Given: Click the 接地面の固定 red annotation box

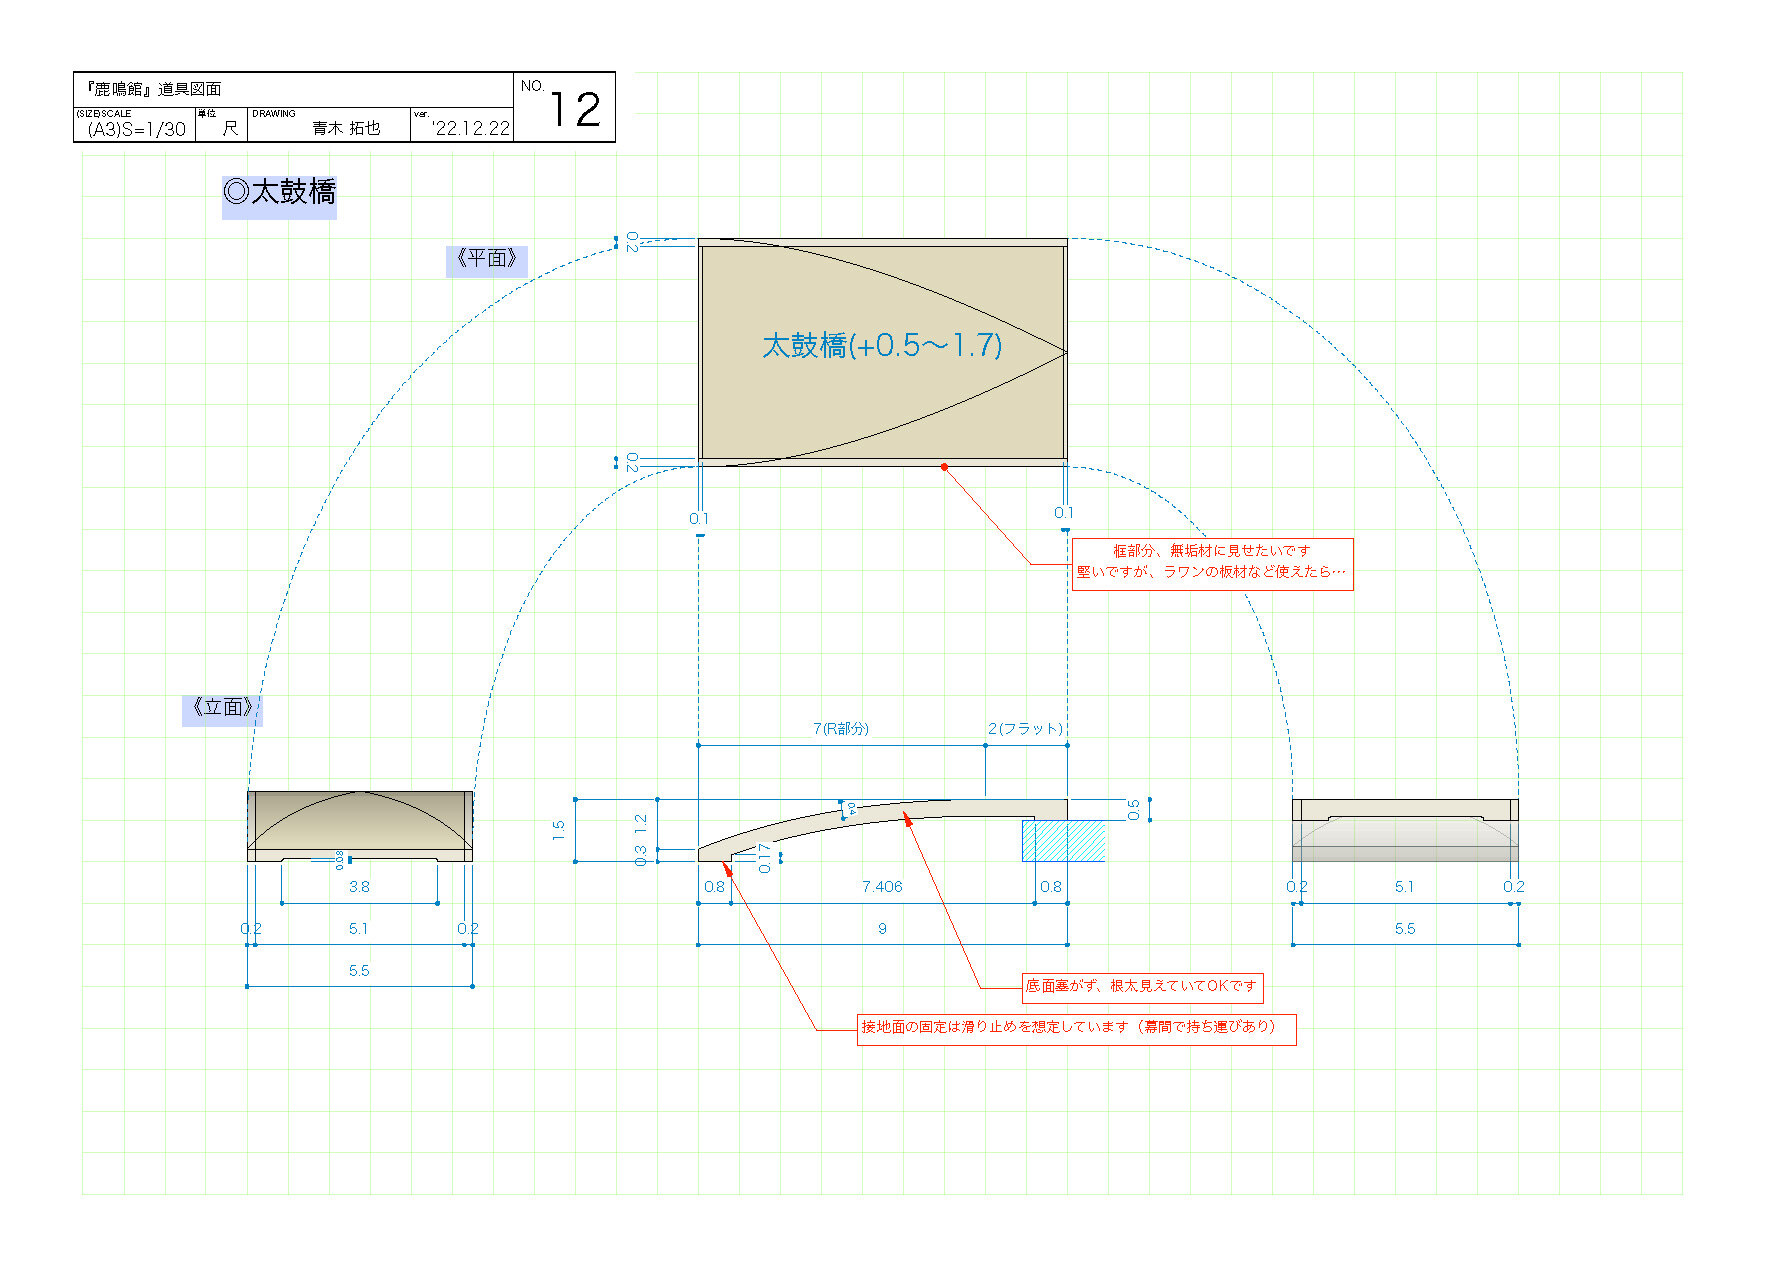Looking at the screenshot, I should pyautogui.click(x=1075, y=1027).
